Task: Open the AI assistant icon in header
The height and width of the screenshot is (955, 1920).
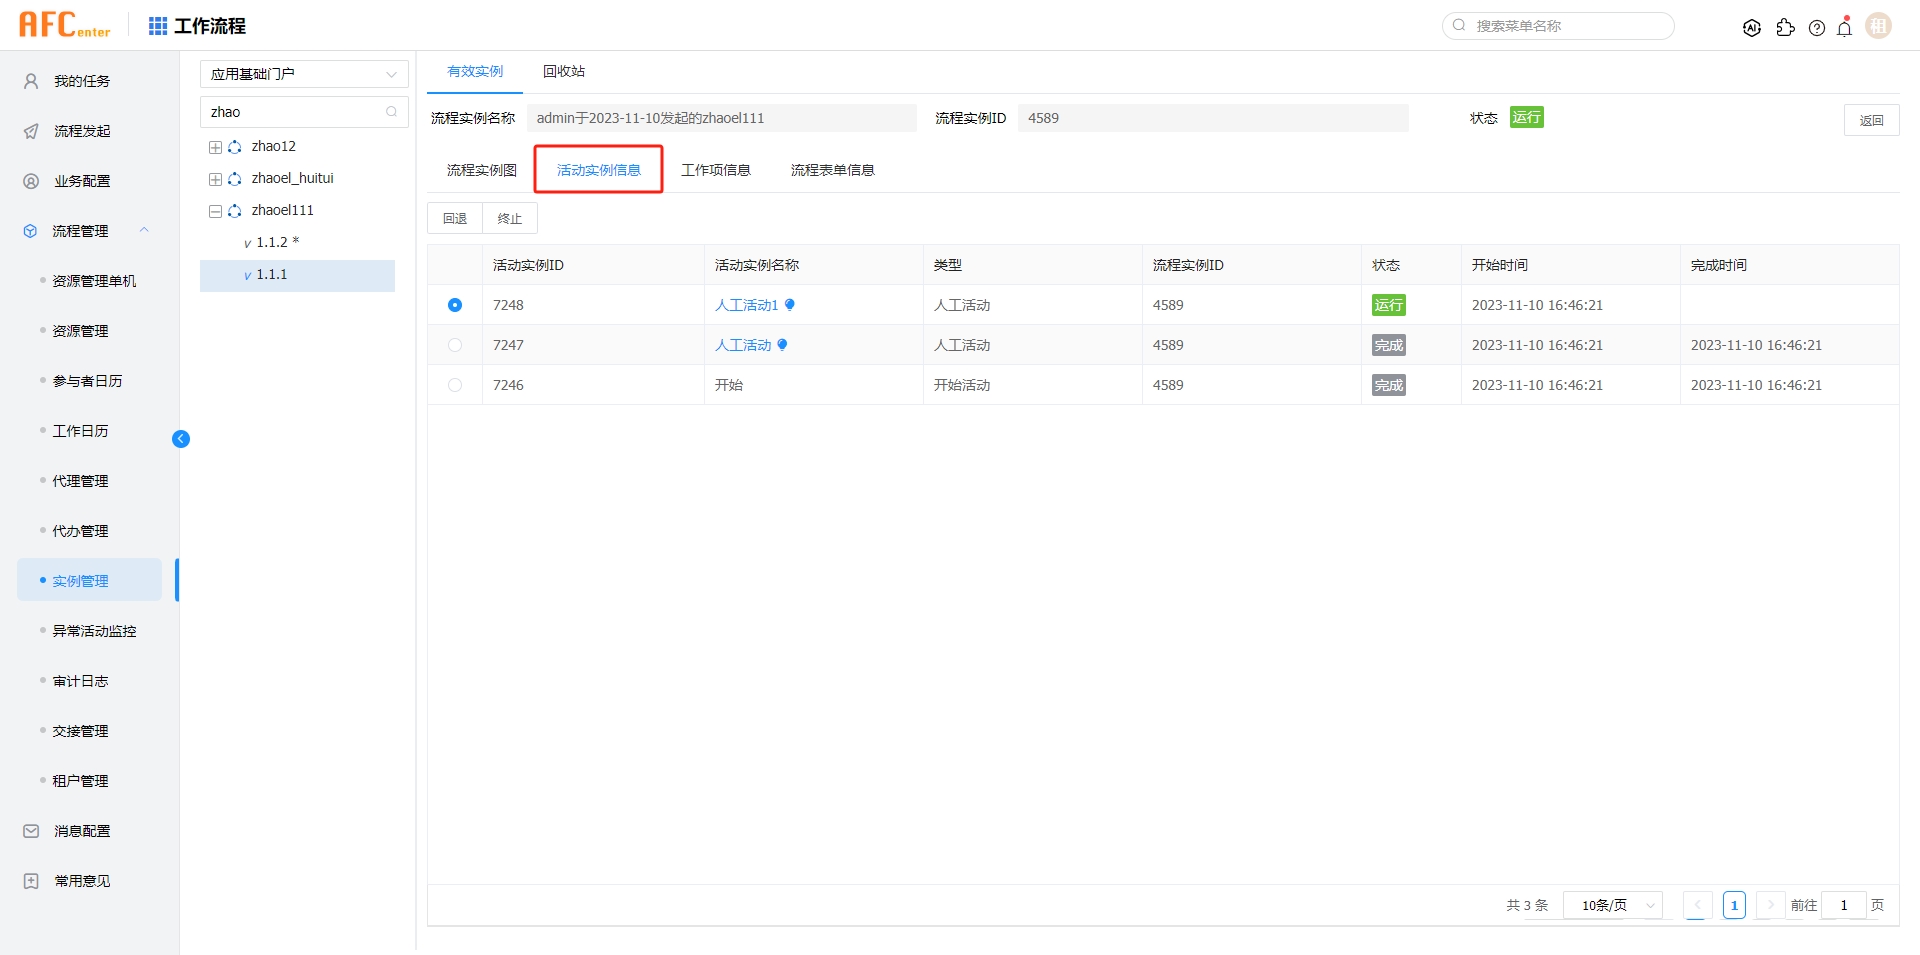Action: click(x=1752, y=28)
